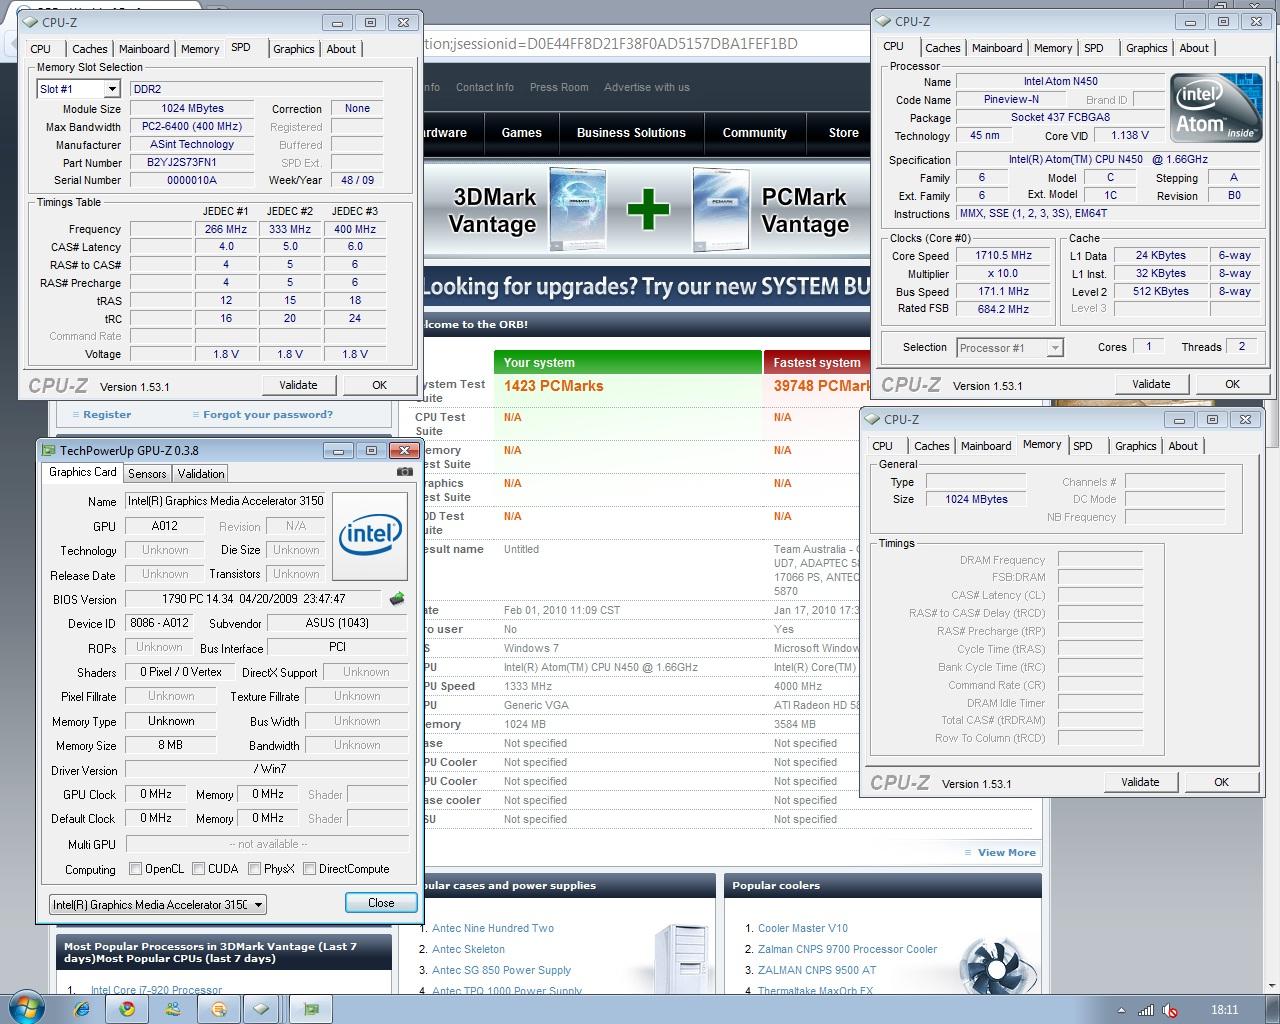Launch Internet Explorer from the taskbar
This screenshot has height=1024, width=1280.
(82, 1009)
